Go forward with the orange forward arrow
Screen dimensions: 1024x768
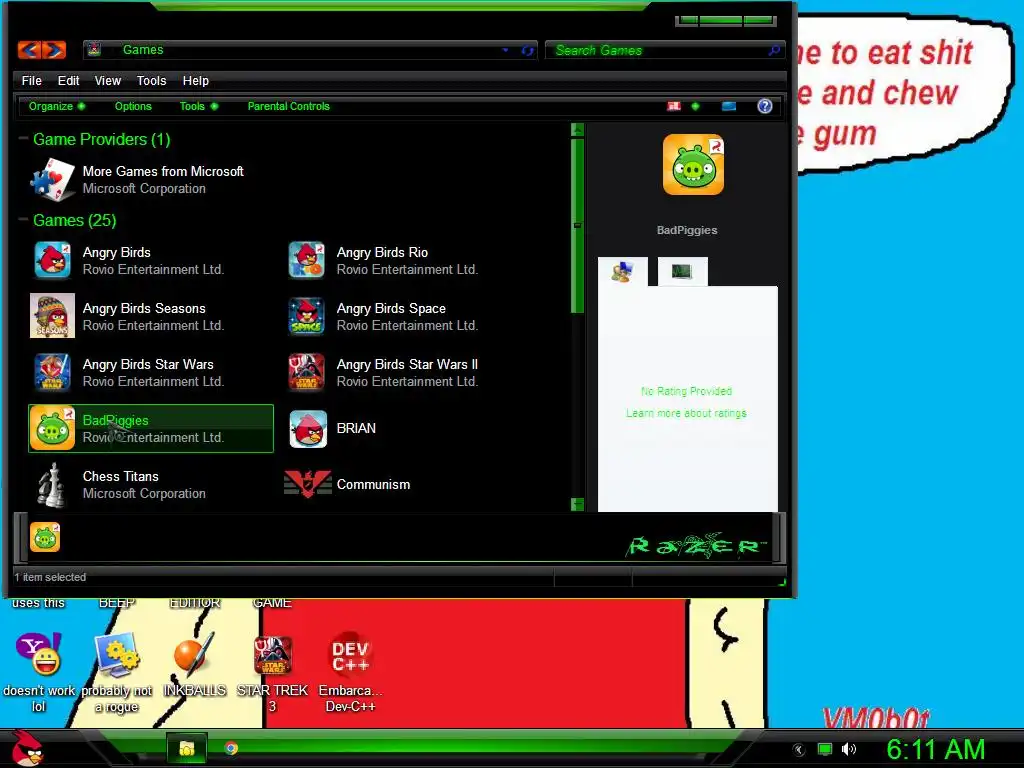[x=54, y=50]
